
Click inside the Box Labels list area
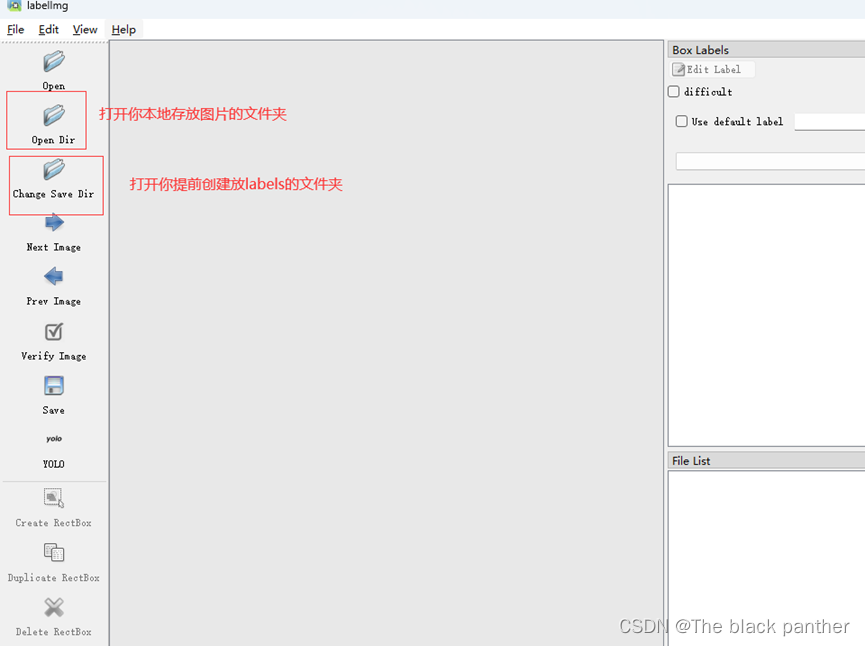[767, 315]
